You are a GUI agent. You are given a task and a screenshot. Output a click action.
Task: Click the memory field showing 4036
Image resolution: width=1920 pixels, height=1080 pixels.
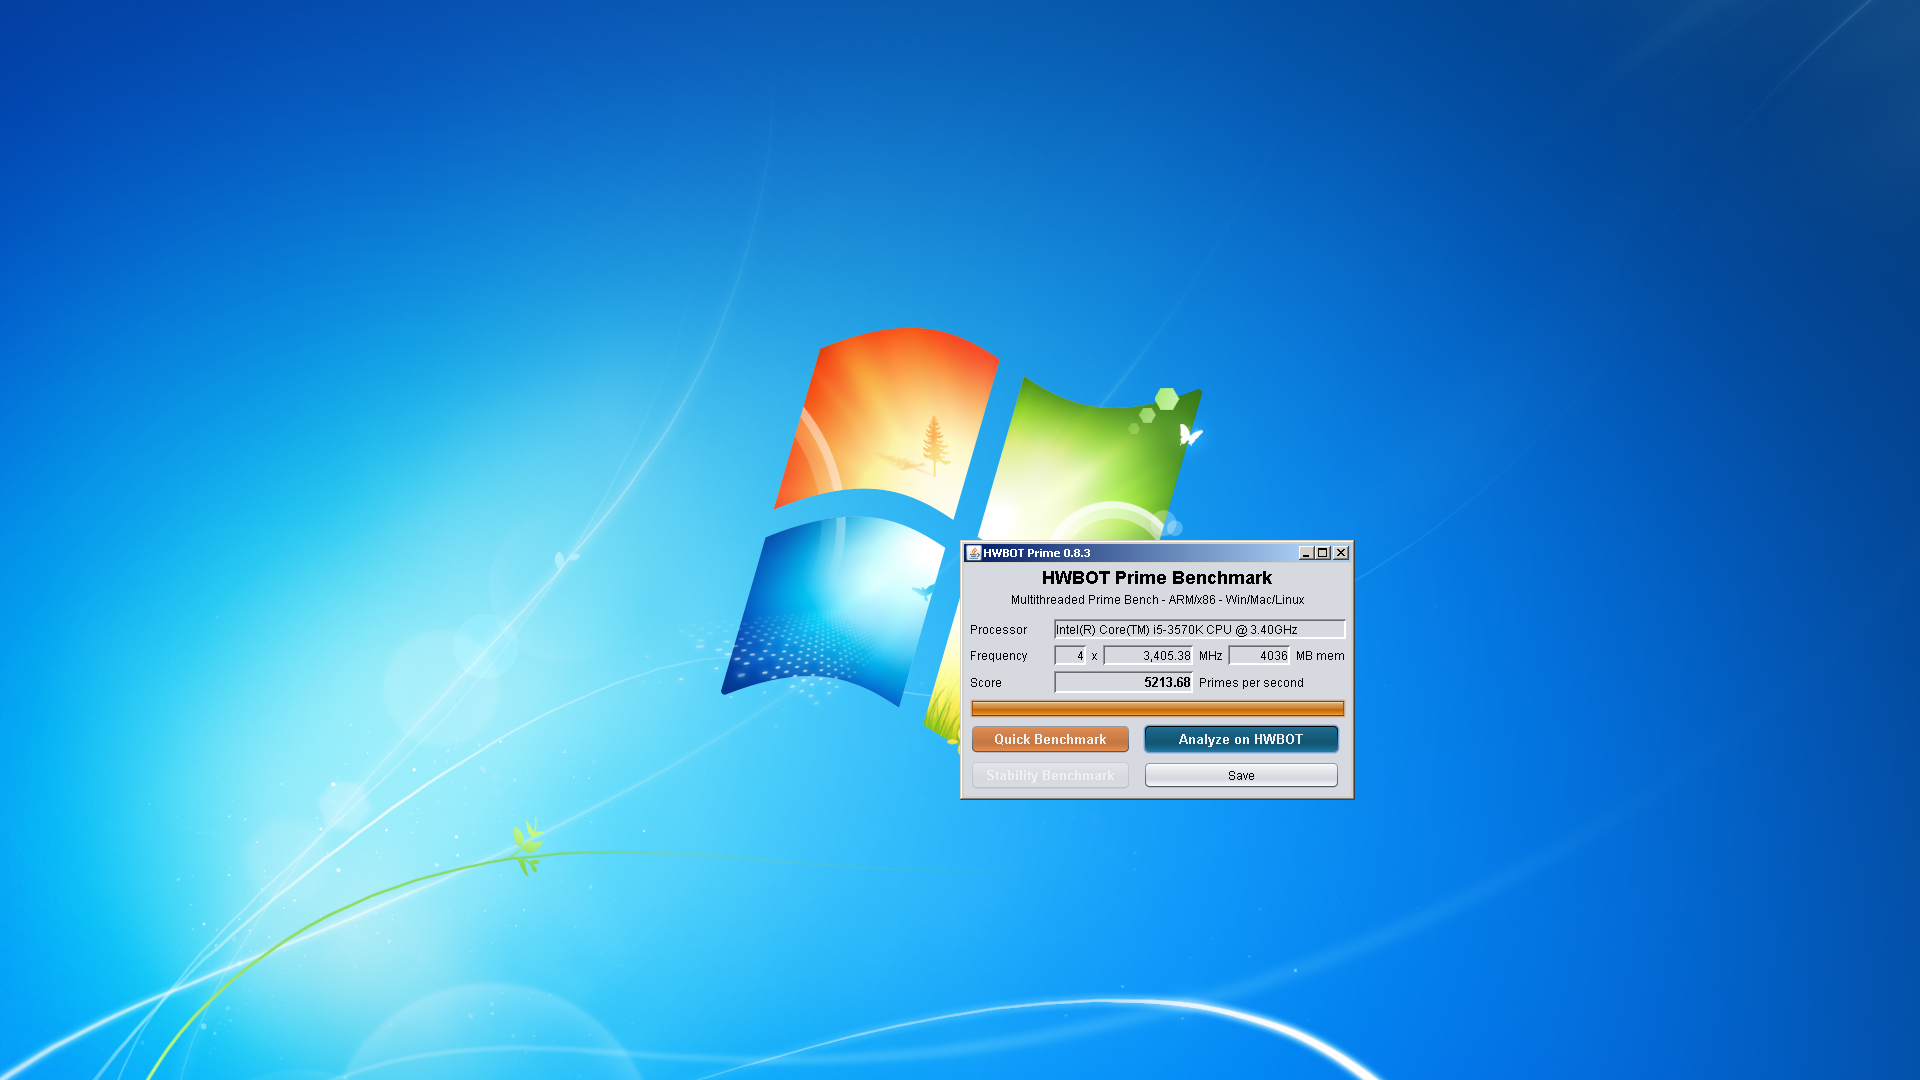coord(1259,655)
